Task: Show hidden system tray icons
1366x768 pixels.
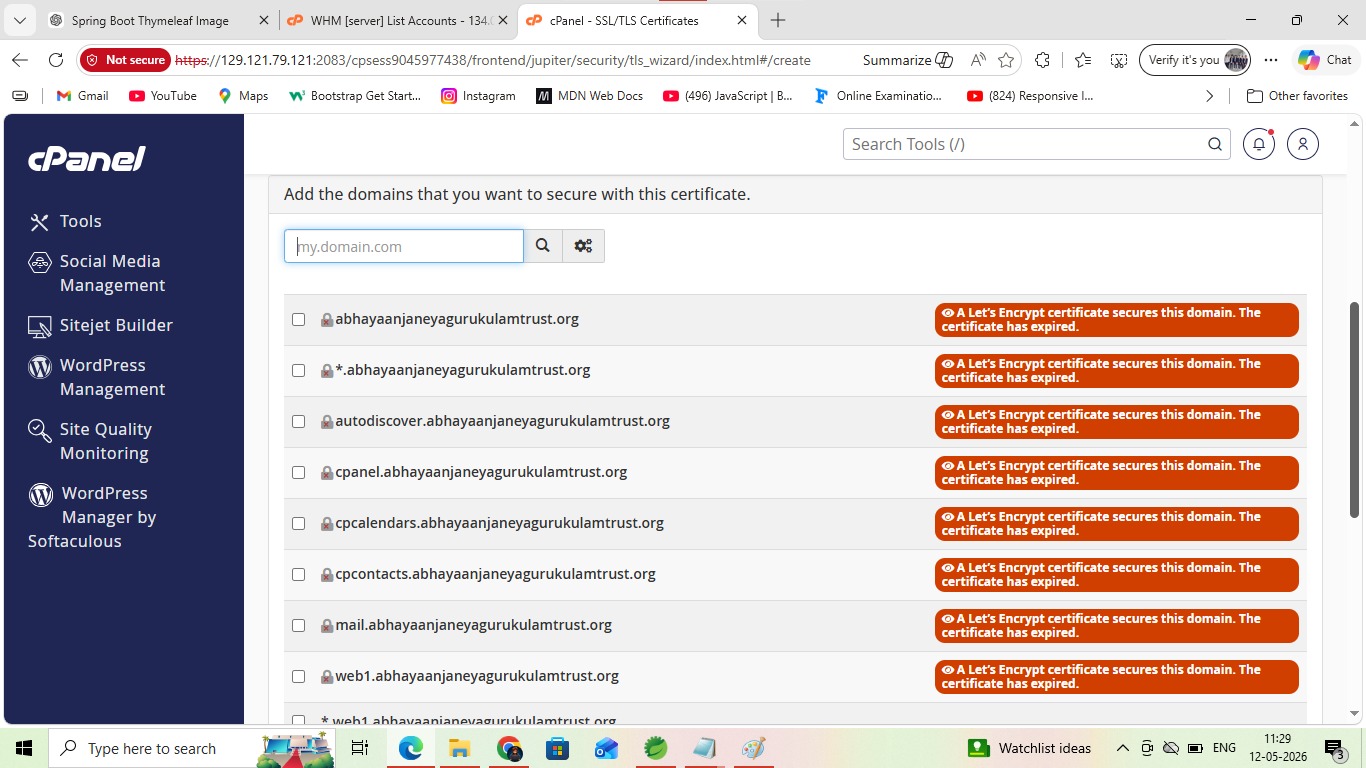Action: [x=1122, y=748]
